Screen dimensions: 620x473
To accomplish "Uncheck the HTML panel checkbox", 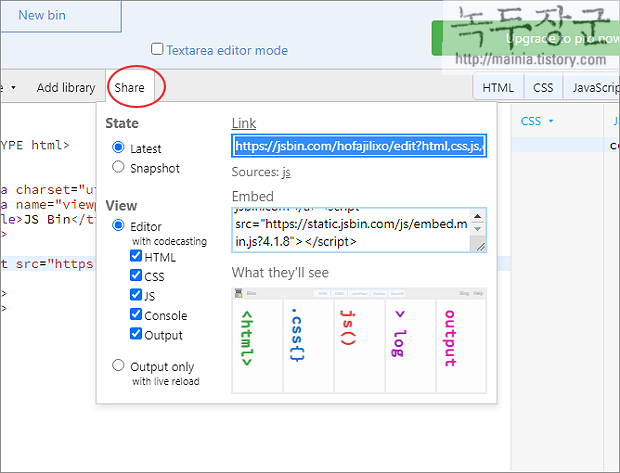I will point(136,255).
